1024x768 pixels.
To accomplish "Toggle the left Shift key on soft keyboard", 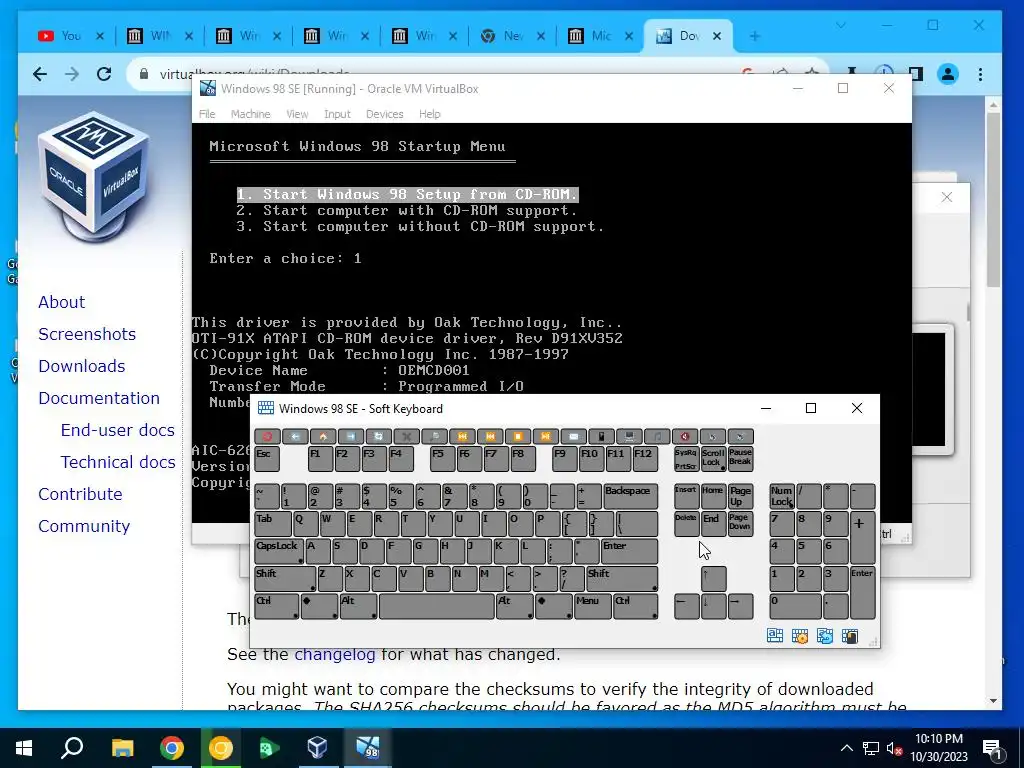I will (285, 579).
